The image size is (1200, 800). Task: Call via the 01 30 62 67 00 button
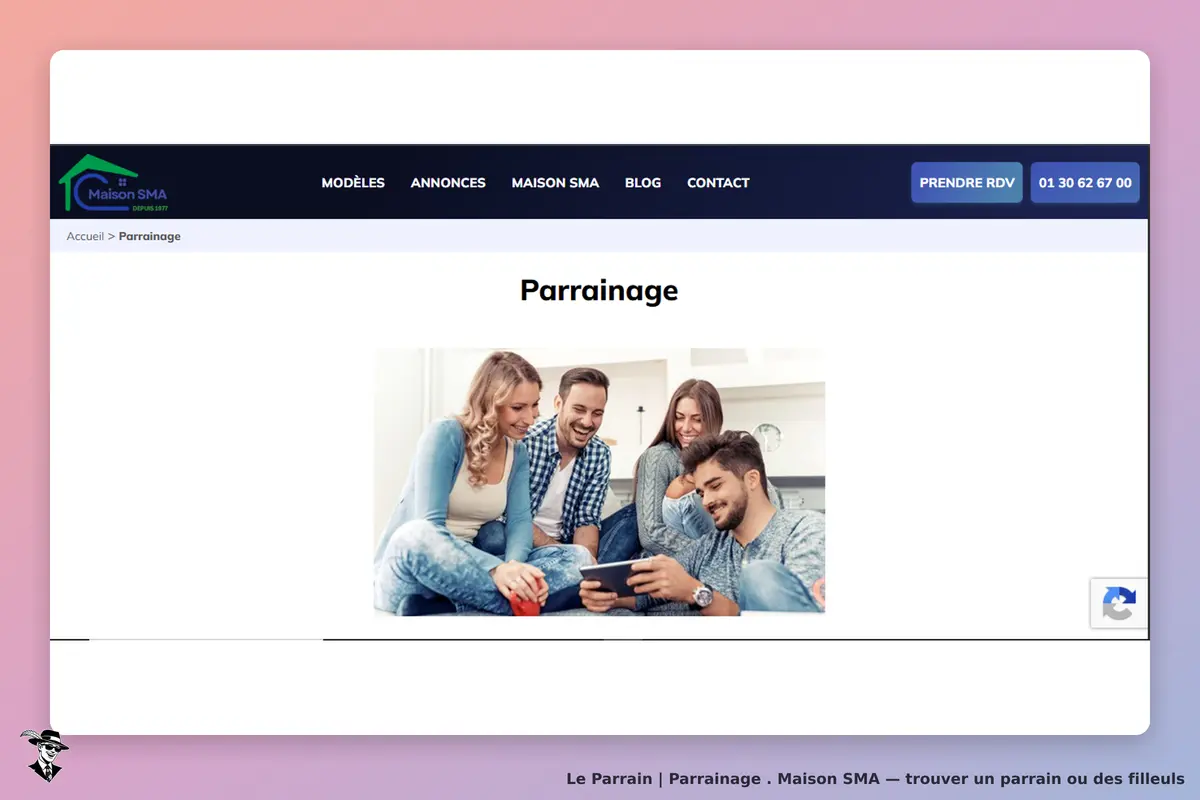(x=1085, y=183)
